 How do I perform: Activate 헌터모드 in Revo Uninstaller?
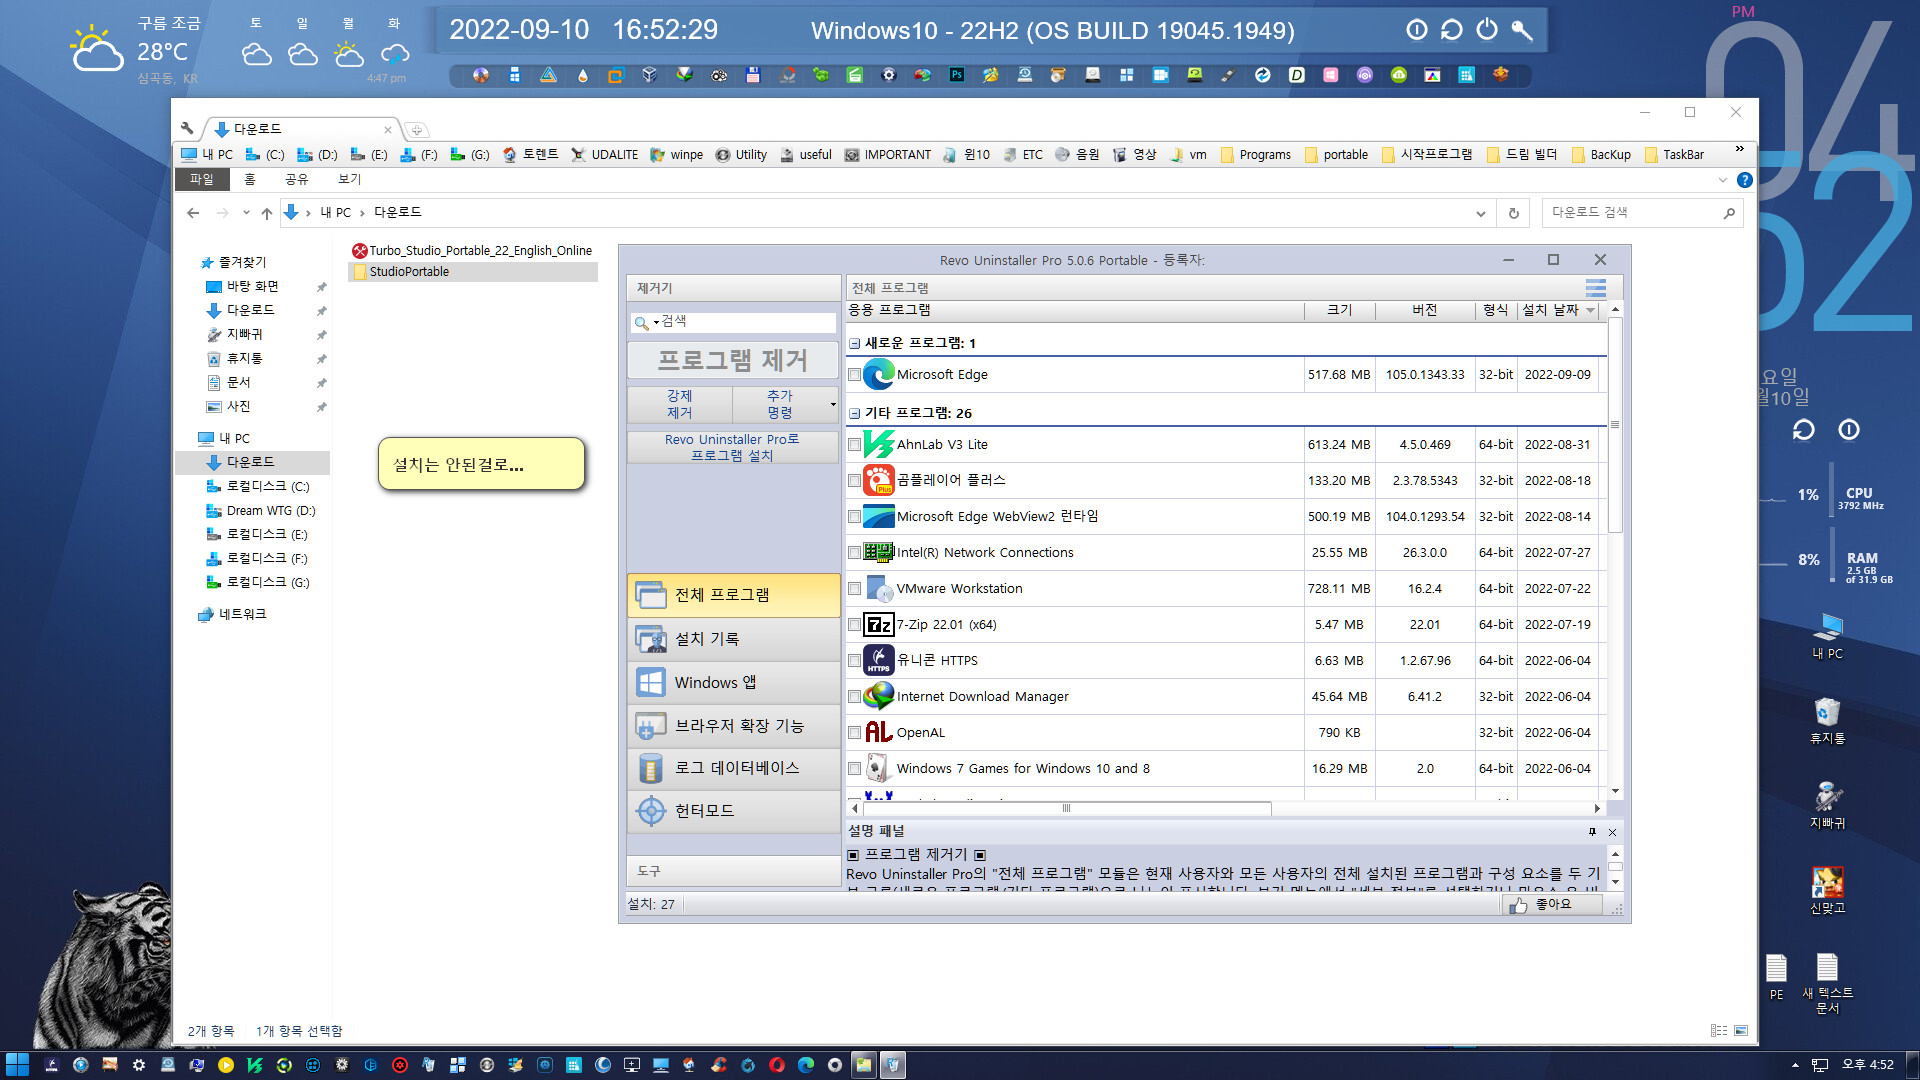733,811
